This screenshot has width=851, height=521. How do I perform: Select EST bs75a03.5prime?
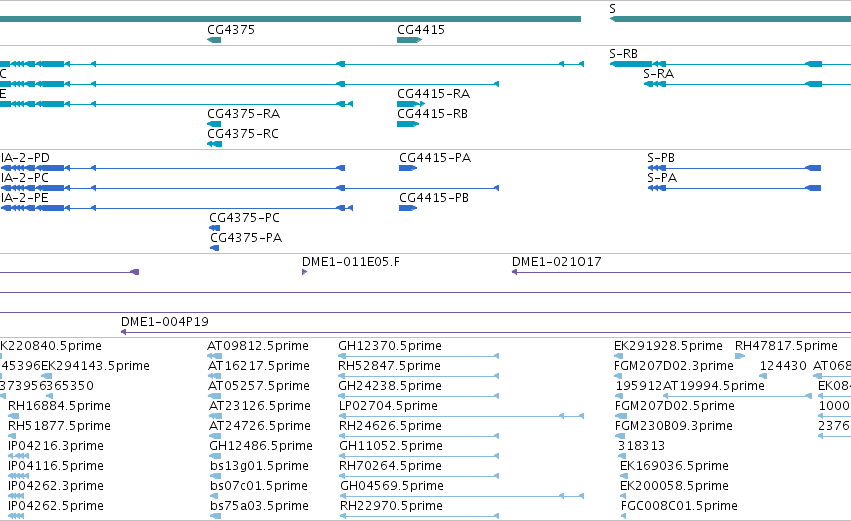pyautogui.click(x=259, y=506)
